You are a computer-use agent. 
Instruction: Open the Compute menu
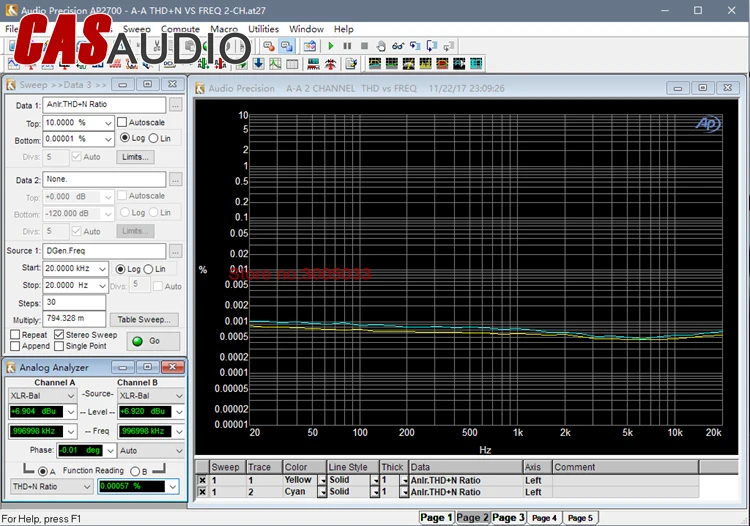coord(180,29)
